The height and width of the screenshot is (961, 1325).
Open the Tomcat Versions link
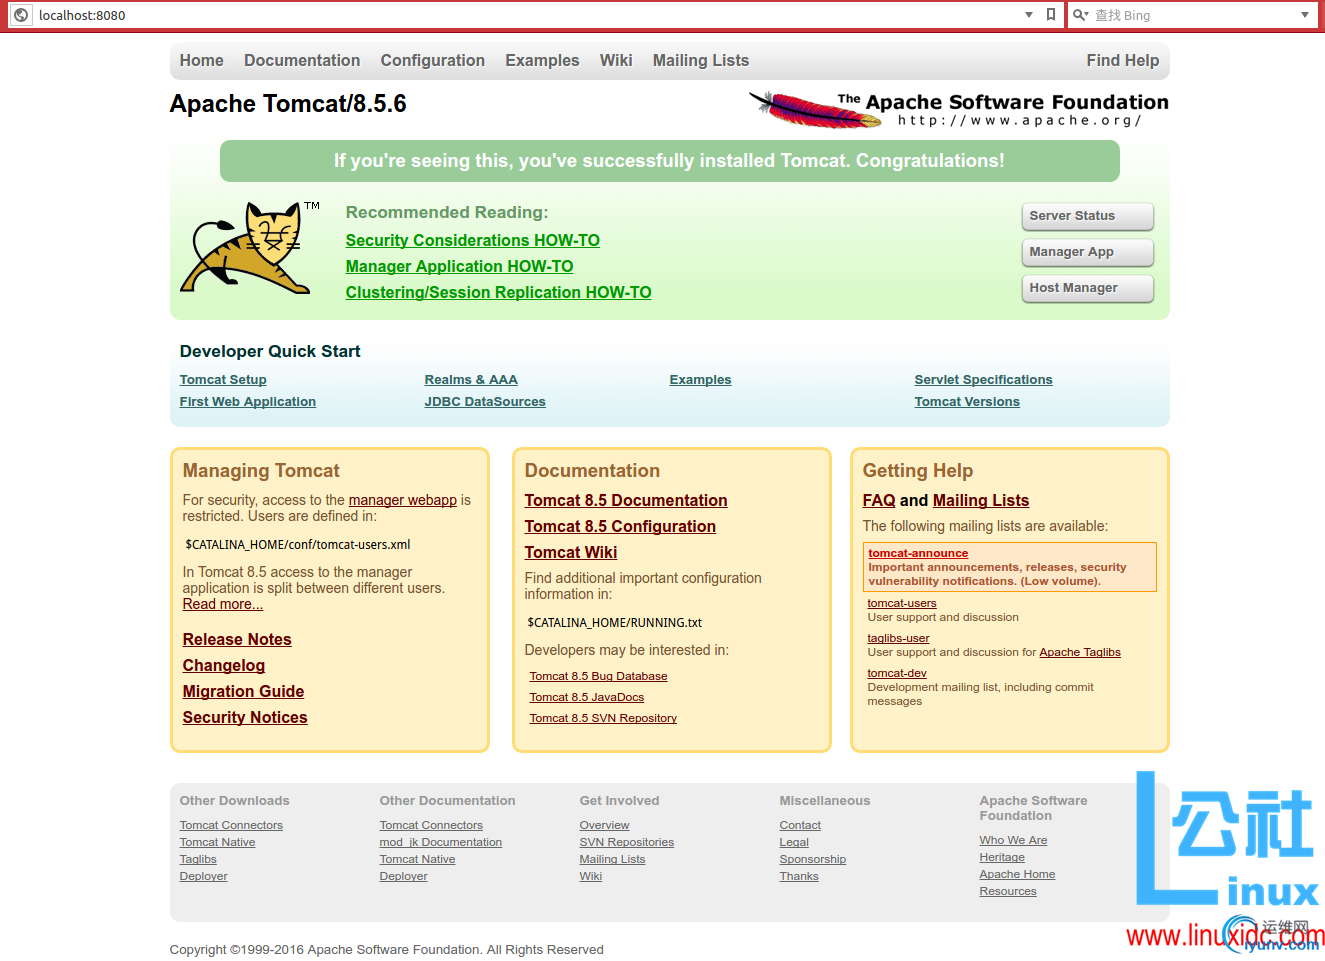[967, 402]
